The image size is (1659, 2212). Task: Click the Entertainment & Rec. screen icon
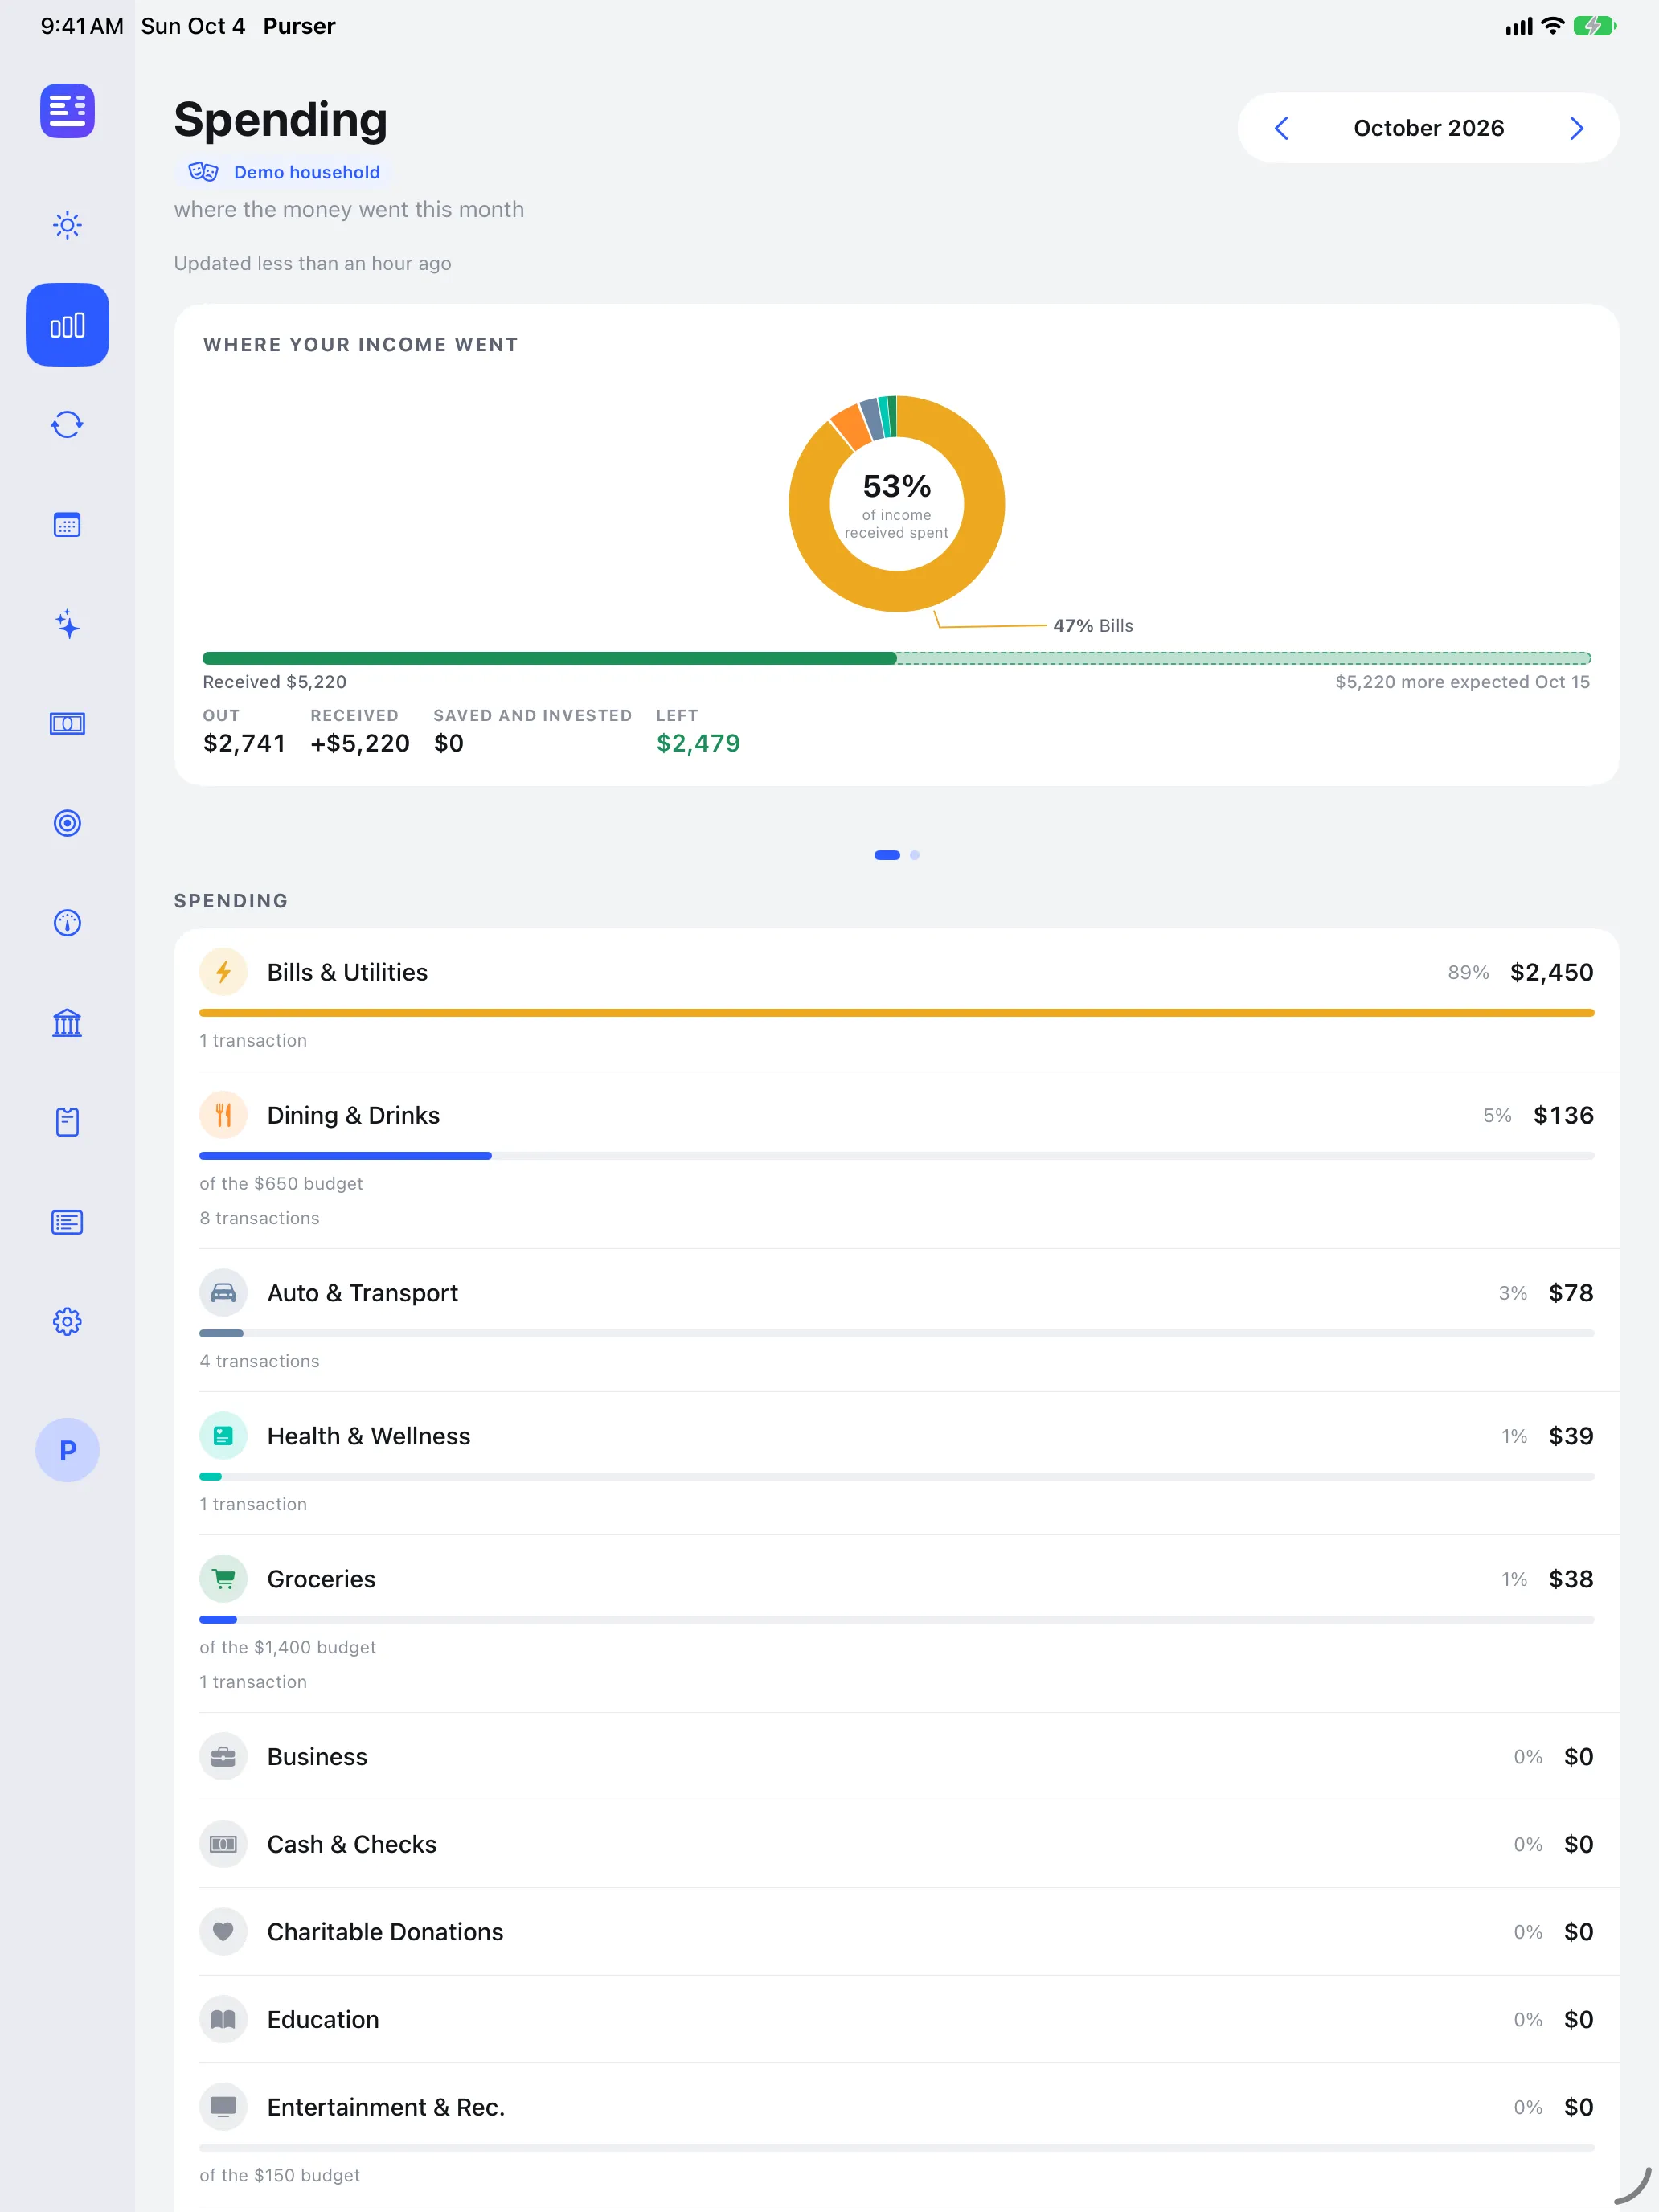pos(223,2107)
